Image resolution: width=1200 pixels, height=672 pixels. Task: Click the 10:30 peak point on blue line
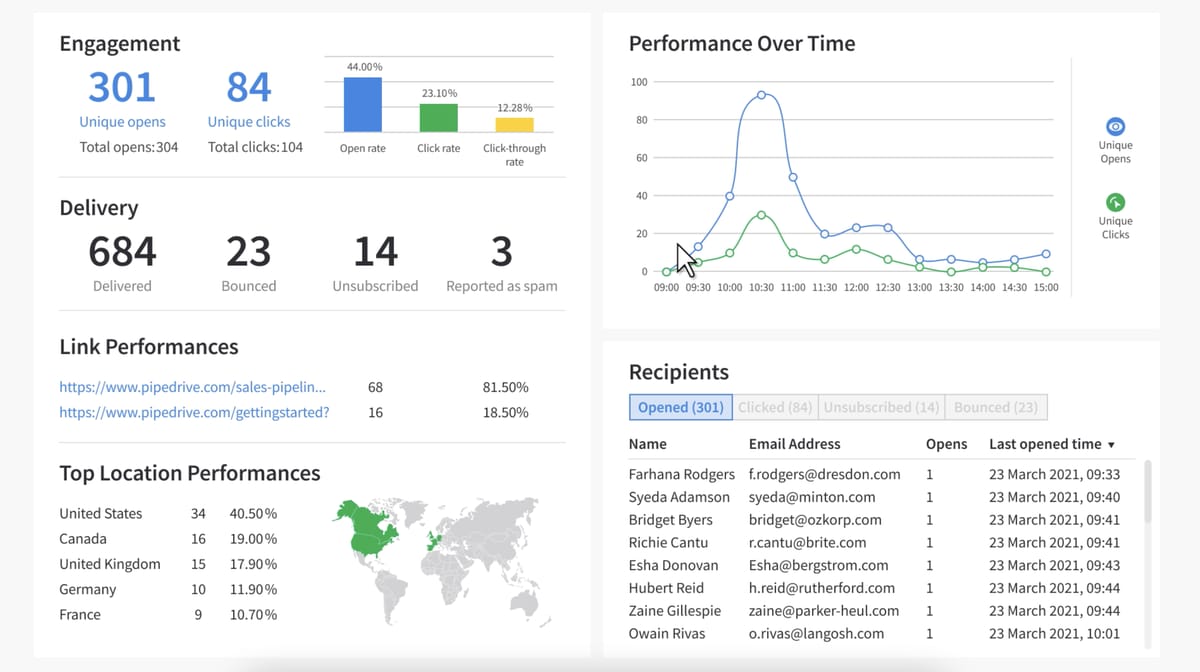point(761,95)
